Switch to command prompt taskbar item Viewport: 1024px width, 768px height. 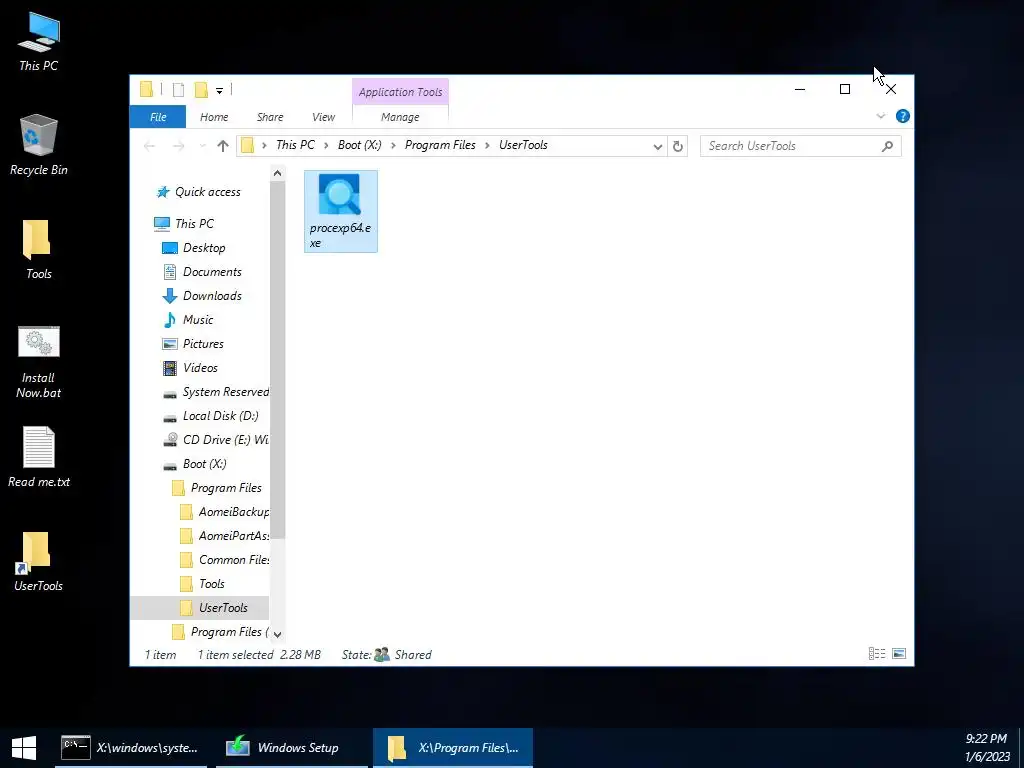pyautogui.click(x=131, y=748)
